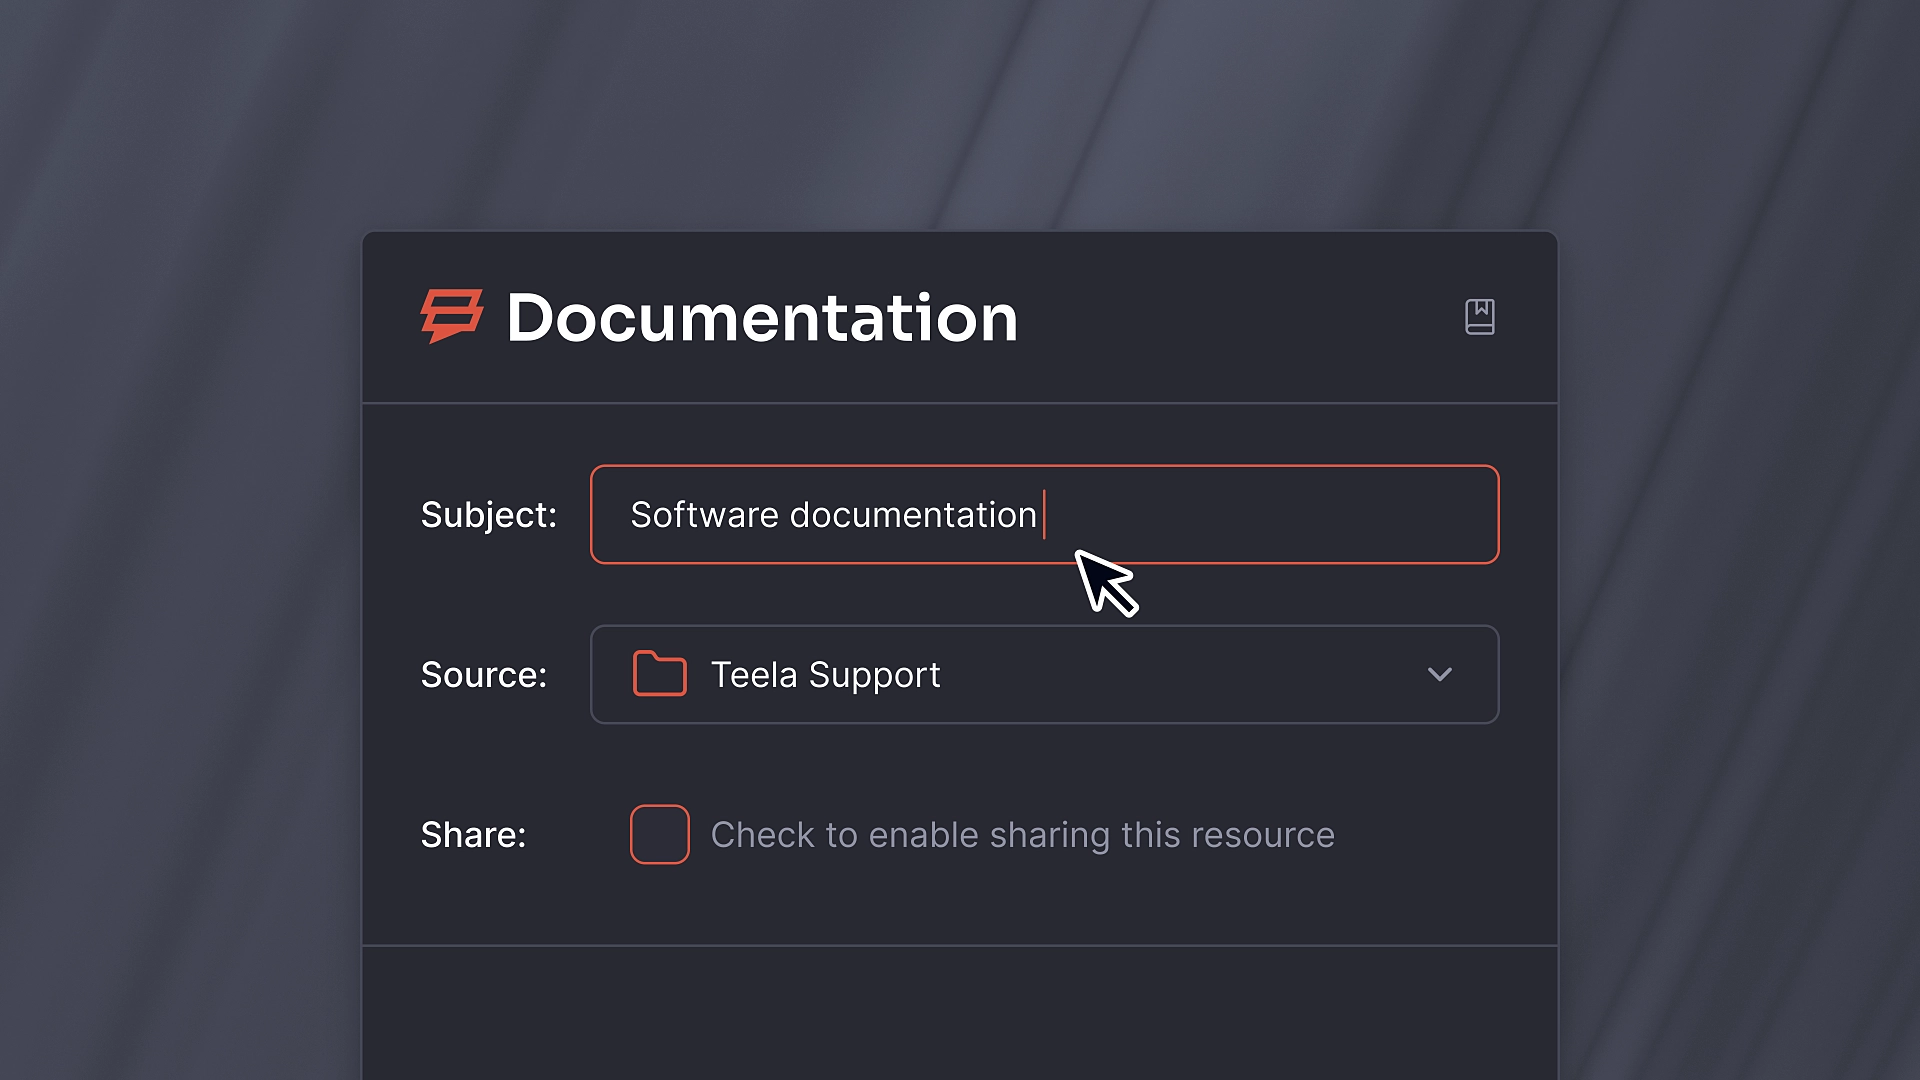Click the word 'Support' in Source selector
This screenshot has height=1080, width=1920.
(x=874, y=675)
